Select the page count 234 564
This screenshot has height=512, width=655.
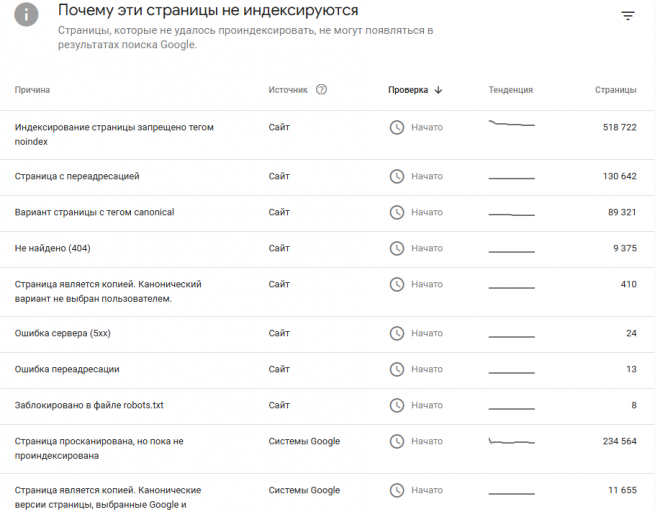tap(614, 441)
